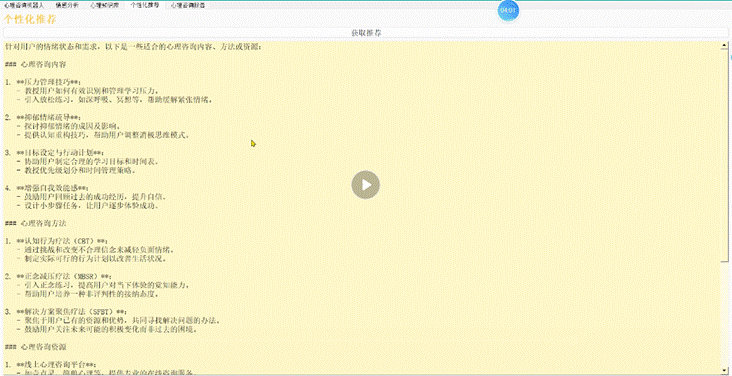Click the 获取推荐 button

click(x=366, y=33)
